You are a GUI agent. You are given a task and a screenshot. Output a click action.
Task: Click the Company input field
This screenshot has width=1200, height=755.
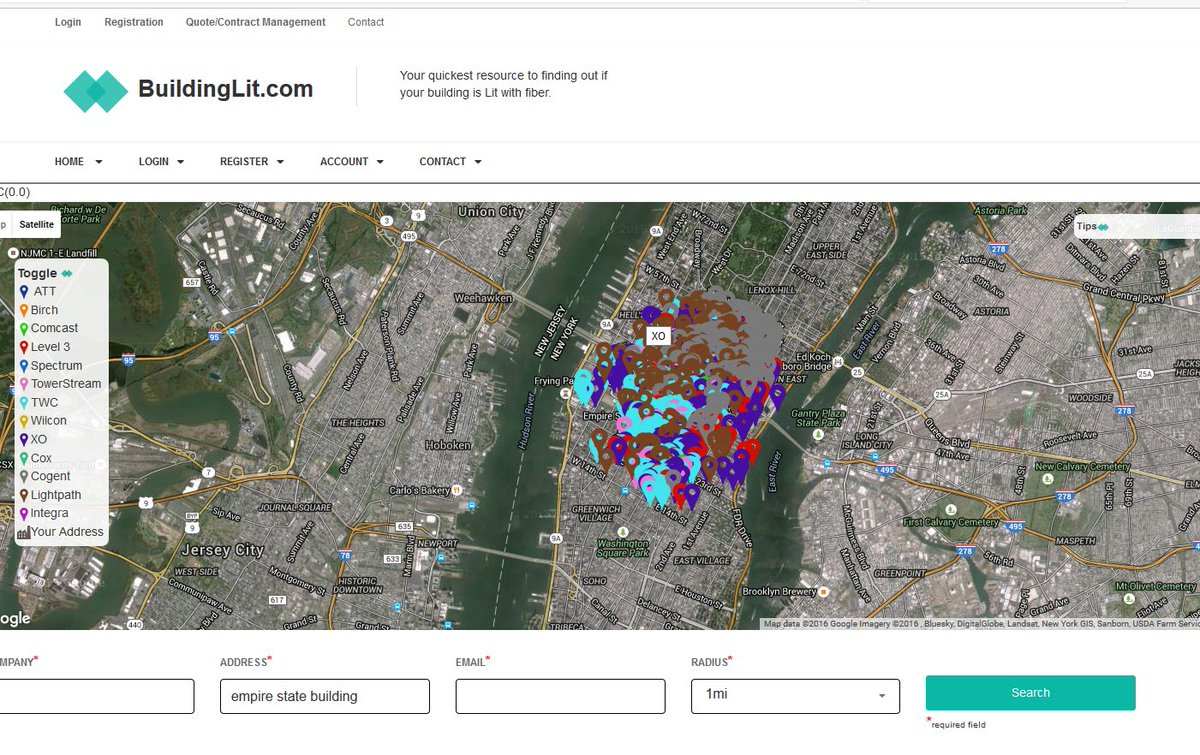point(96,696)
